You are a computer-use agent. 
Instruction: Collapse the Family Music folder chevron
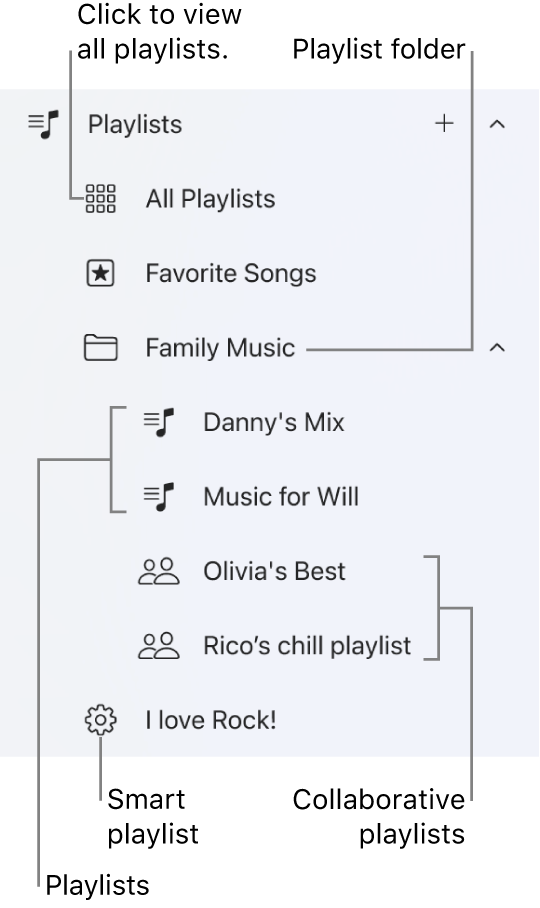[498, 347]
